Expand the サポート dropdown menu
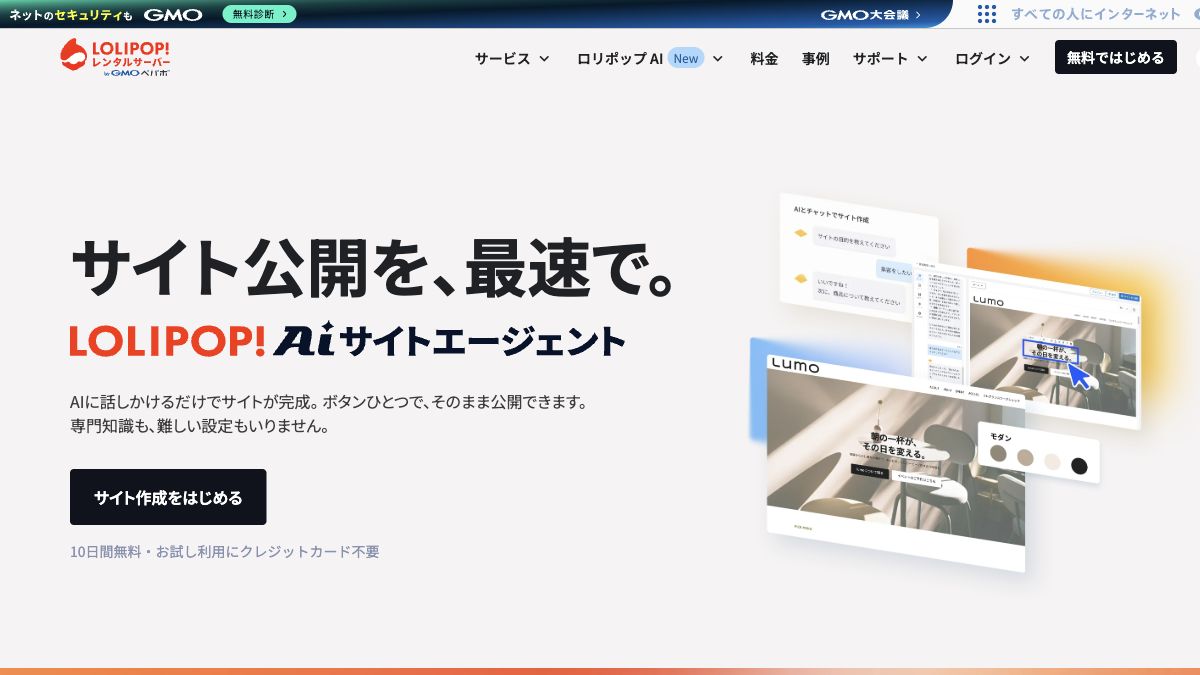This screenshot has height=675, width=1200. point(890,58)
